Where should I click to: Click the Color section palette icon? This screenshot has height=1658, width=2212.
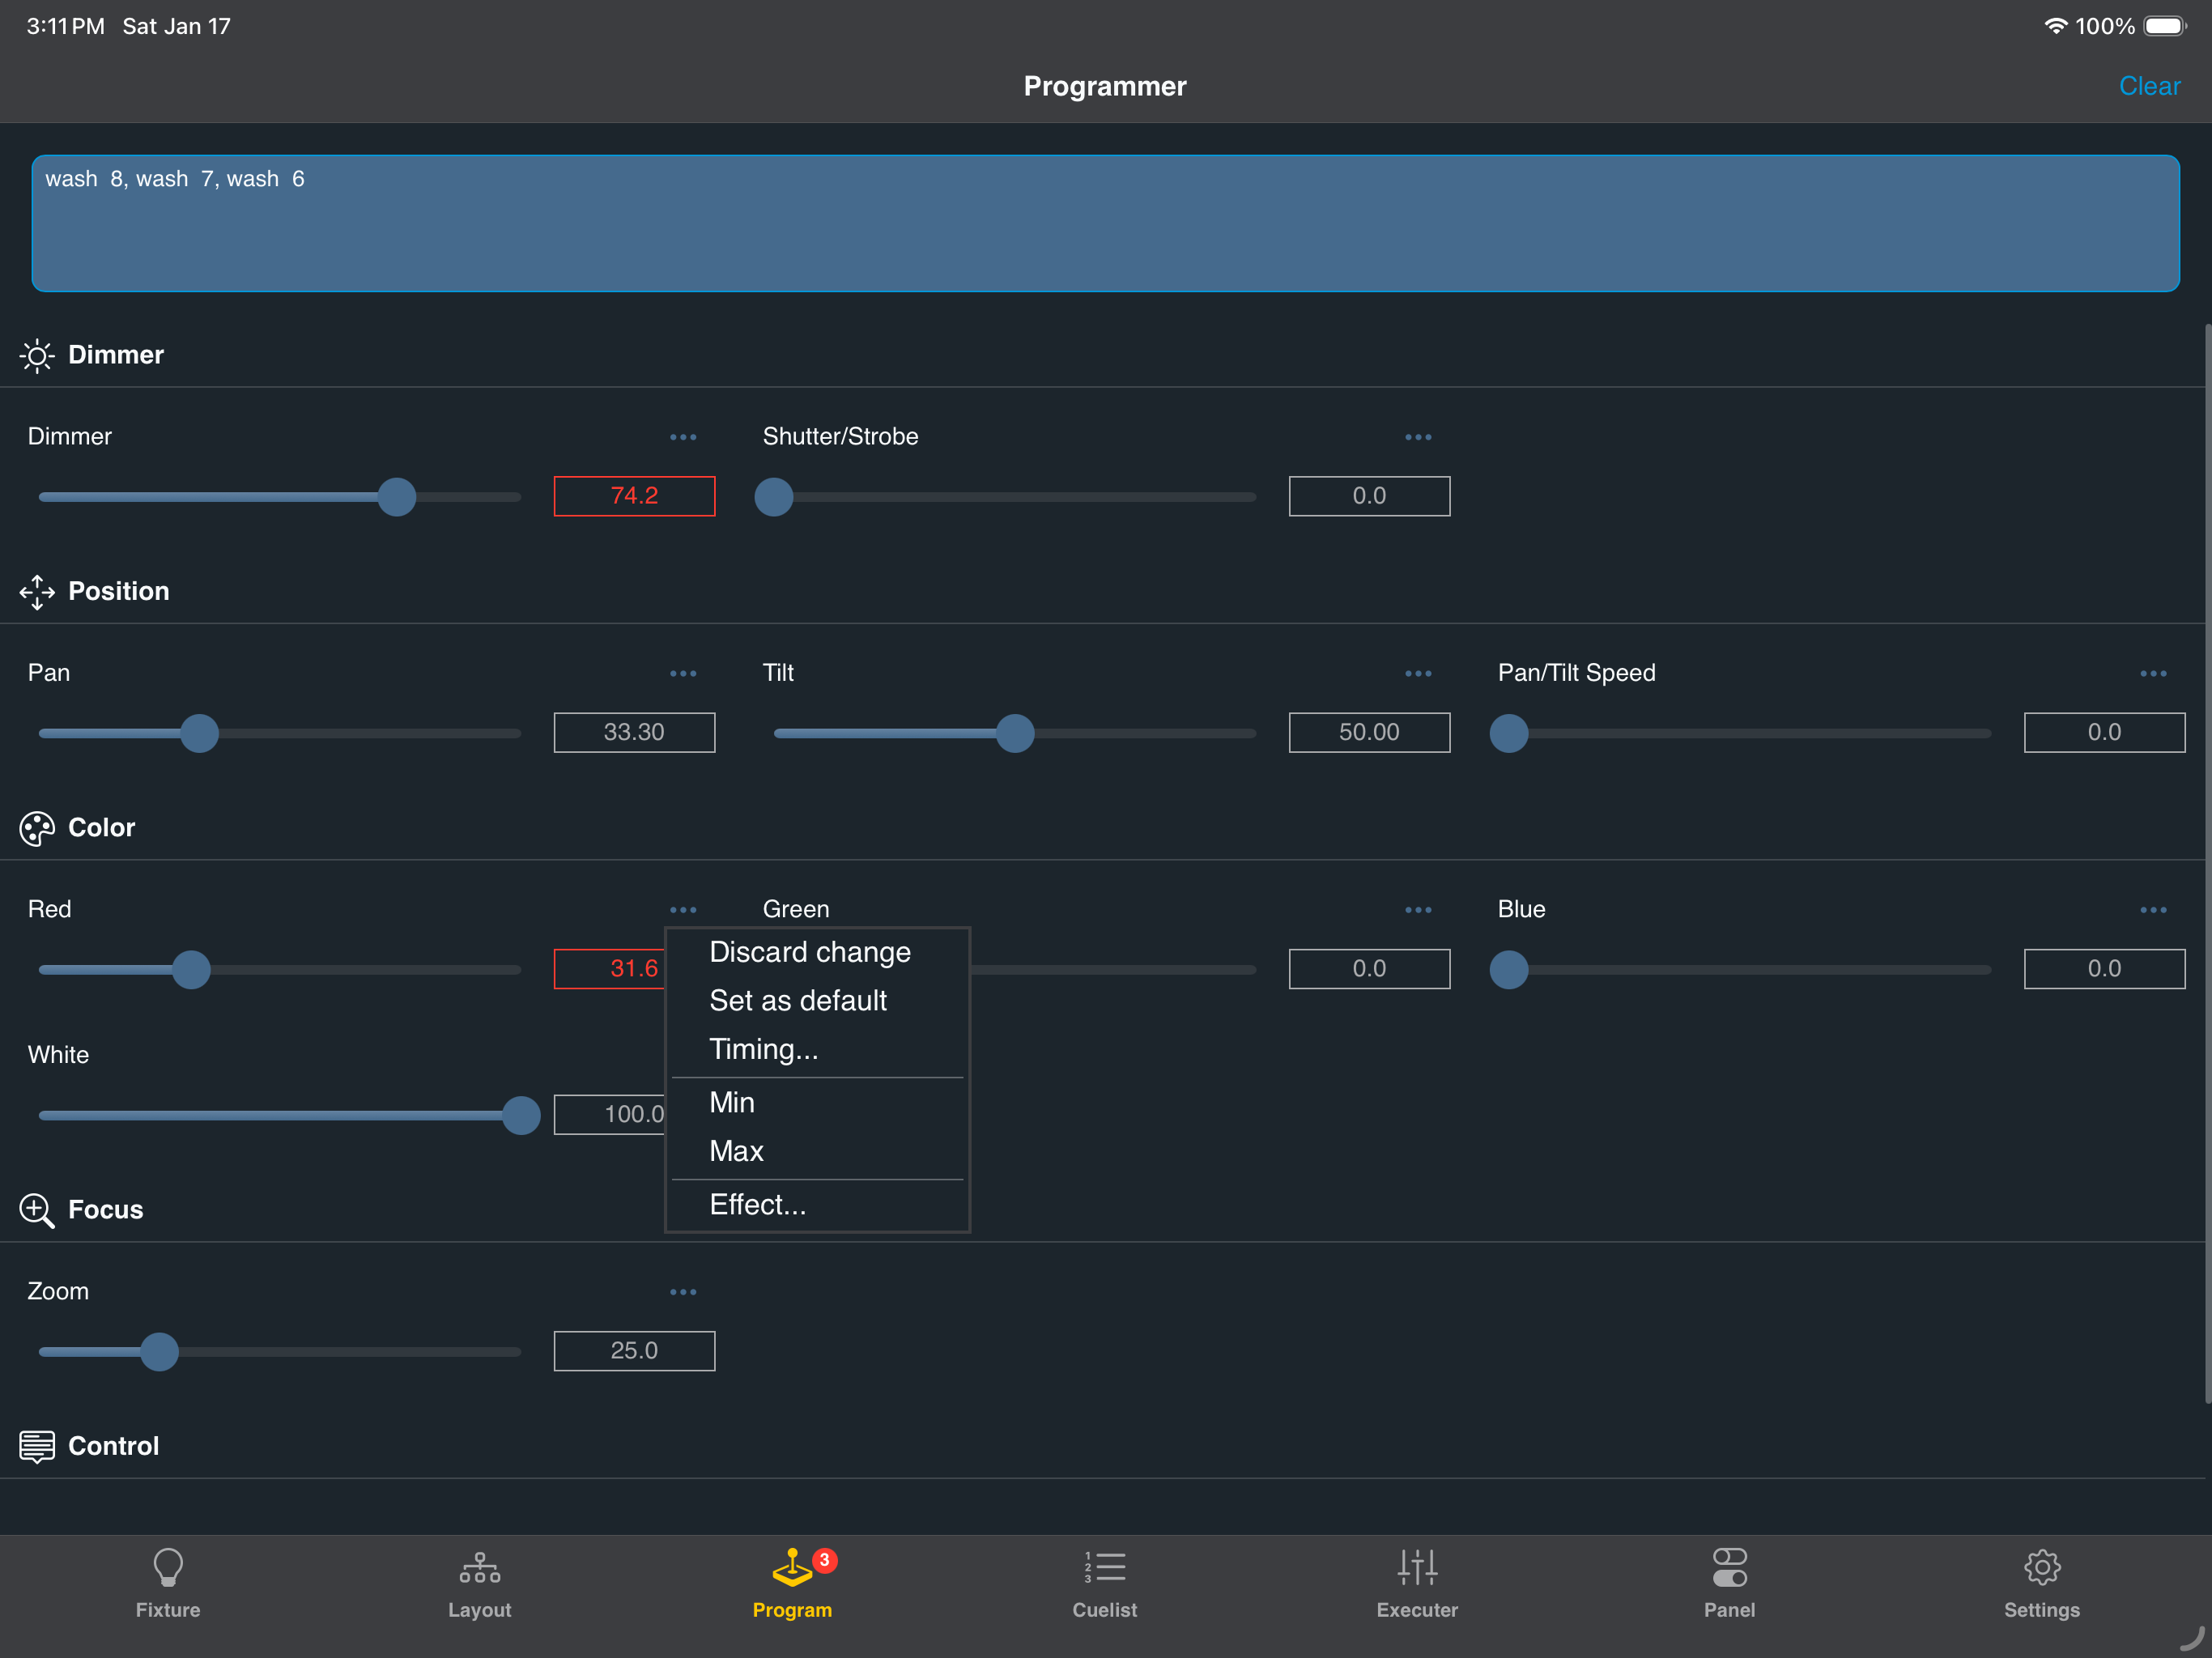pos(37,828)
